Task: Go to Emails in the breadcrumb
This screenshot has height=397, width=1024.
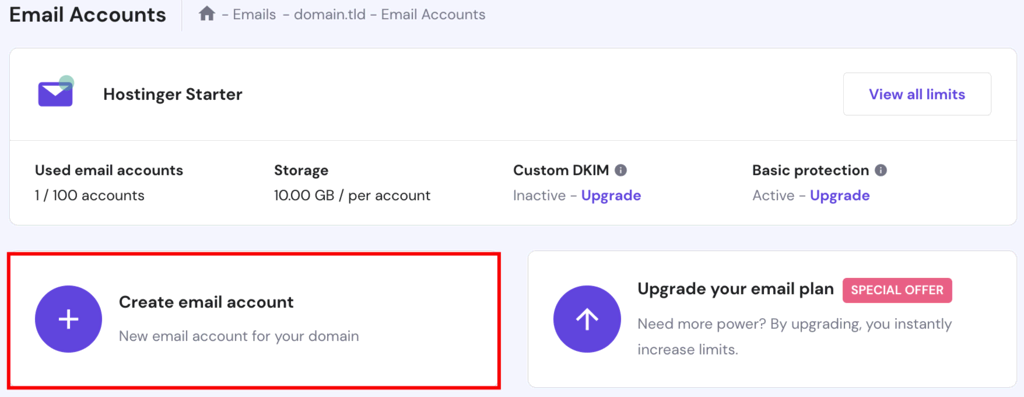Action: click(x=254, y=14)
